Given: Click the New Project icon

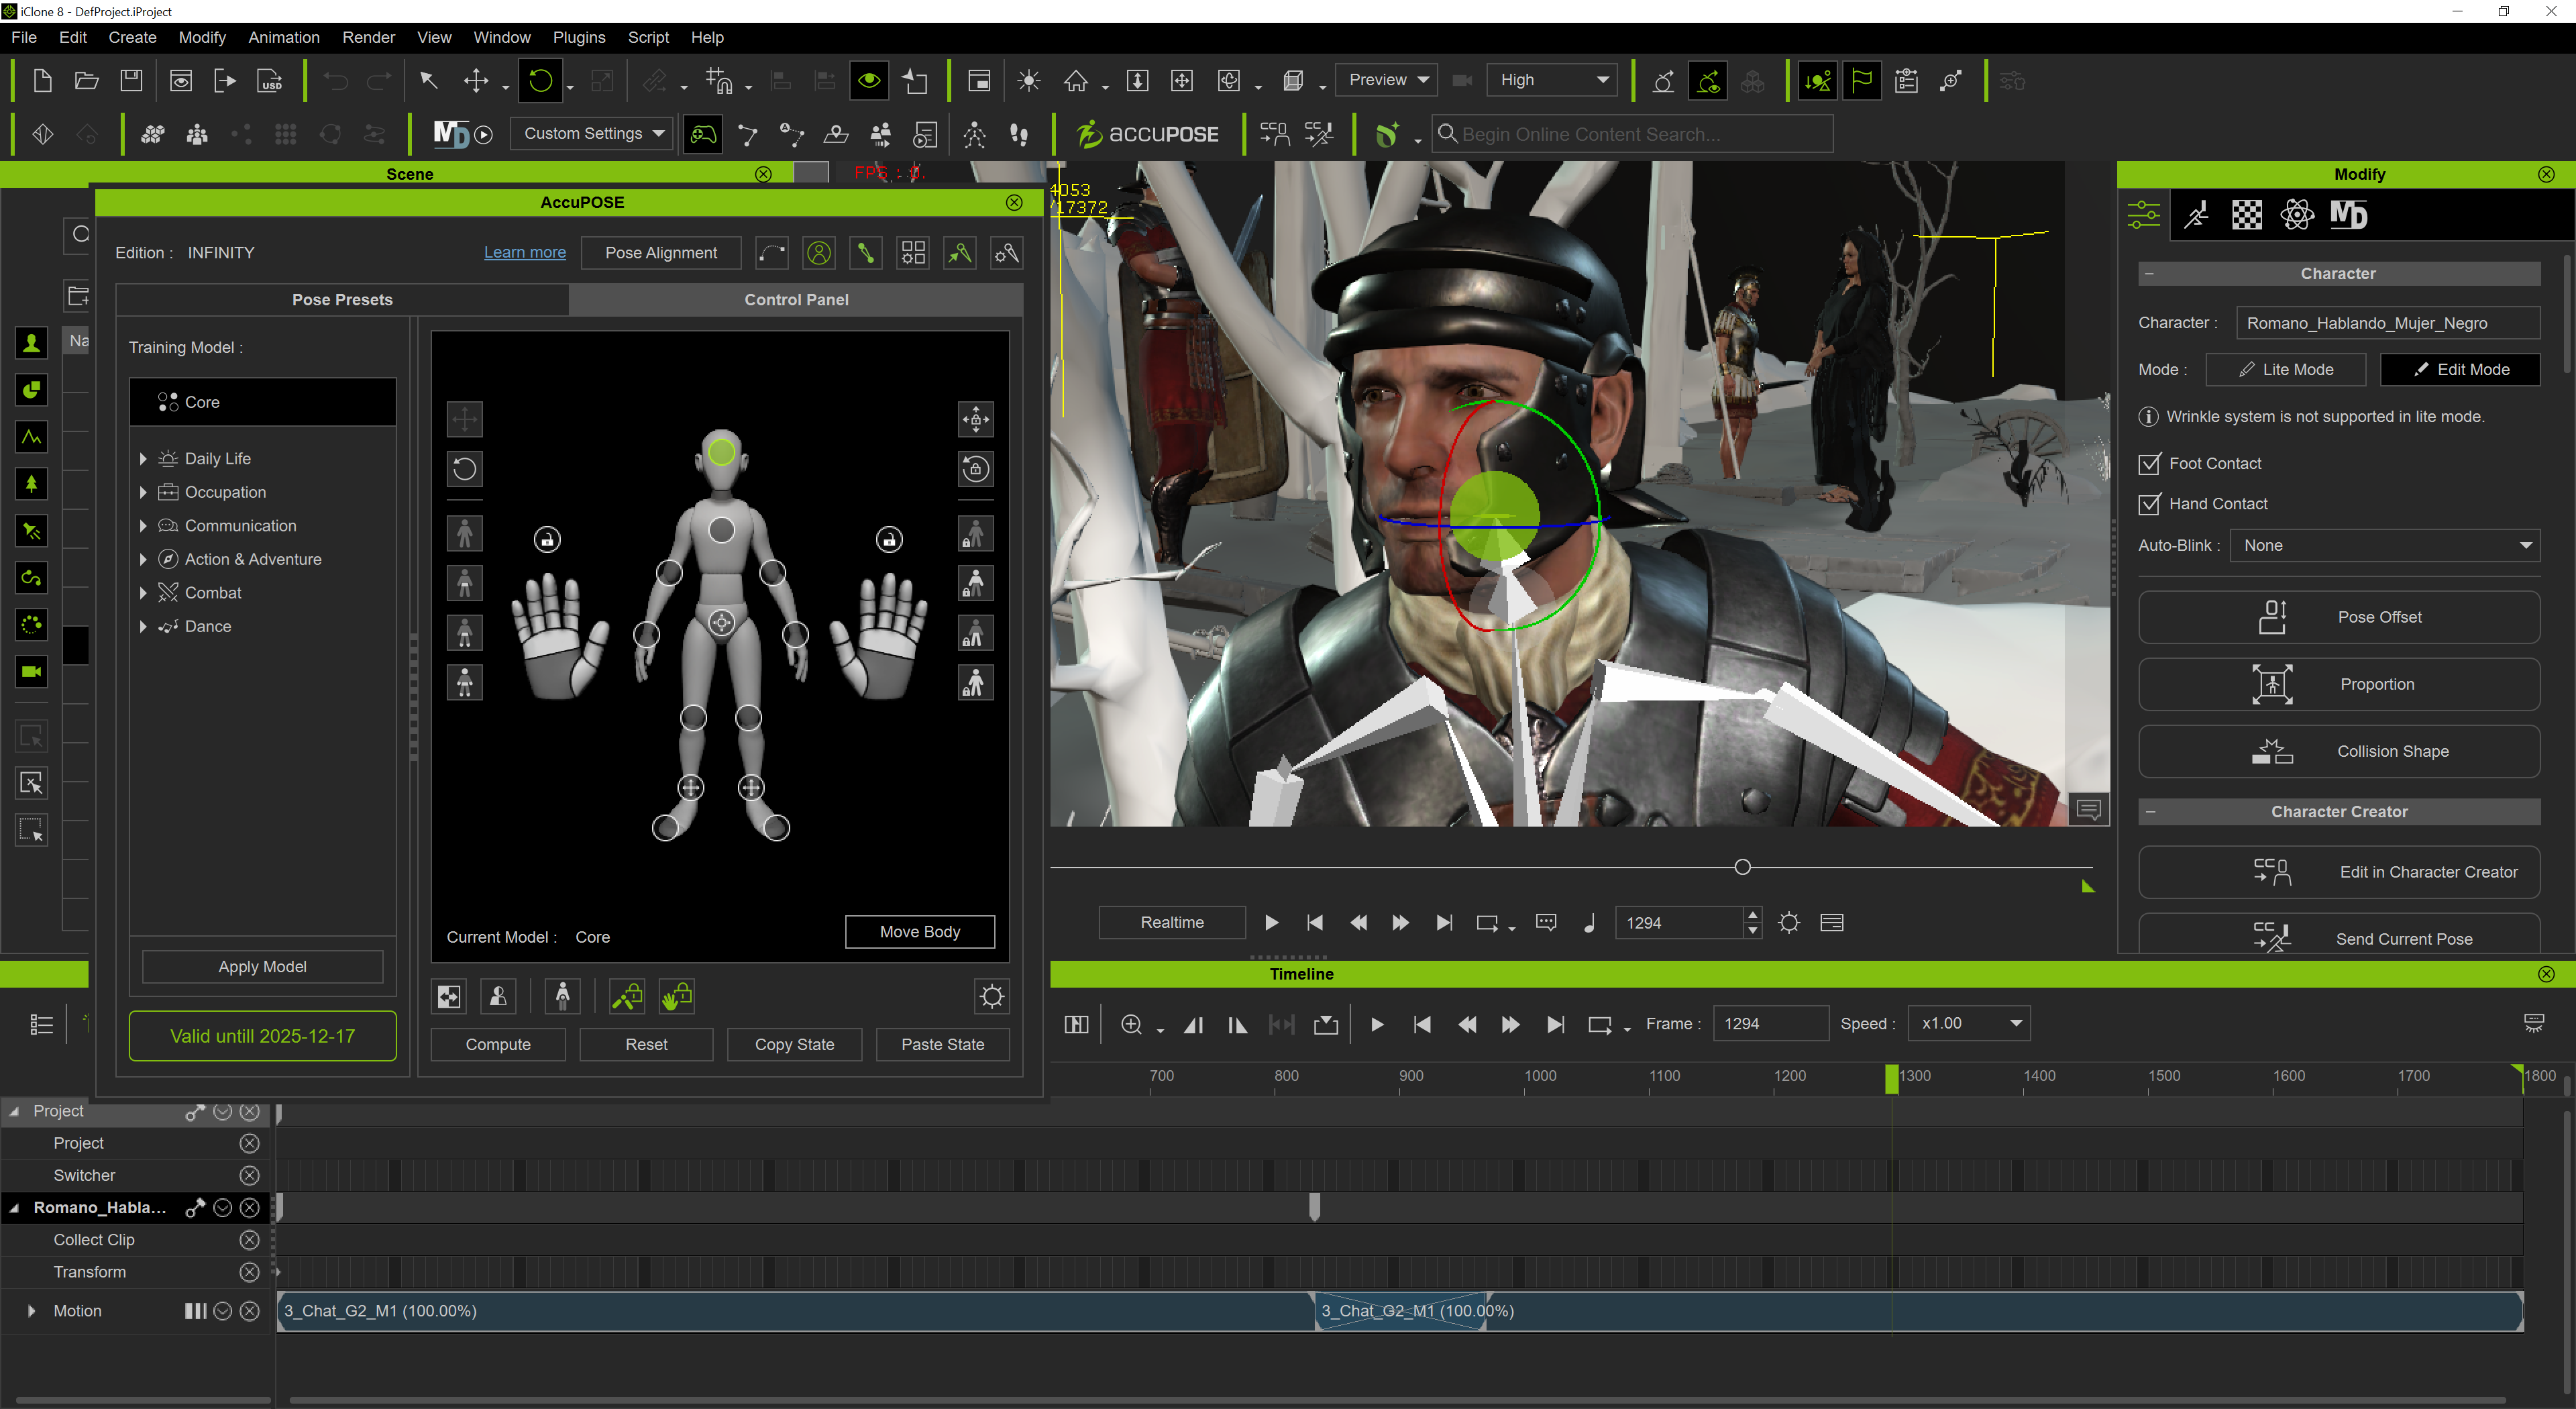Looking at the screenshot, I should coord(43,81).
